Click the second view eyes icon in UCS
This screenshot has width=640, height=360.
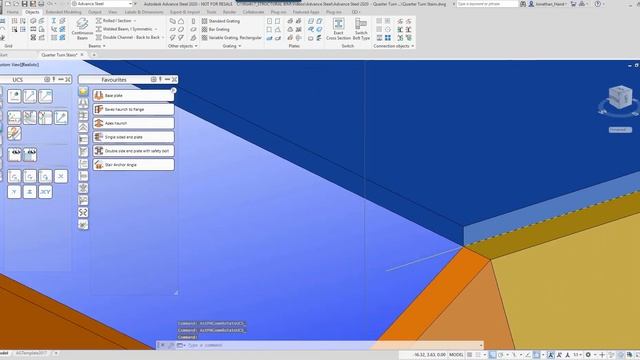[x=30, y=155]
